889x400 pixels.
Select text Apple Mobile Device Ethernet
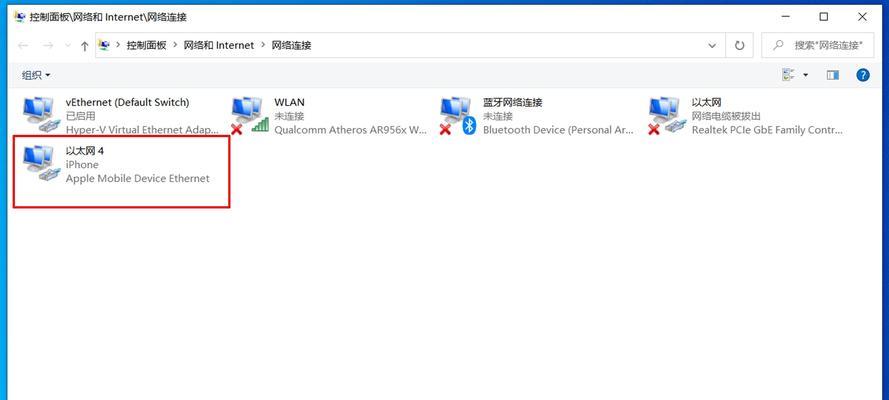tap(138, 178)
